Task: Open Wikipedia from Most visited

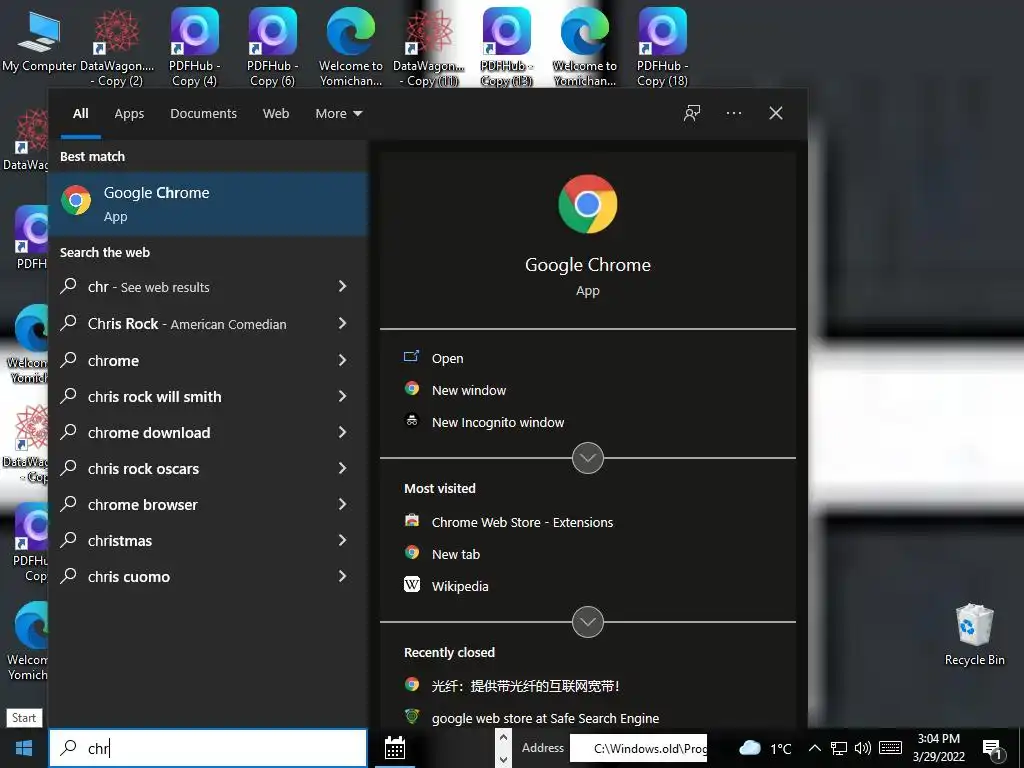Action: pos(460,586)
